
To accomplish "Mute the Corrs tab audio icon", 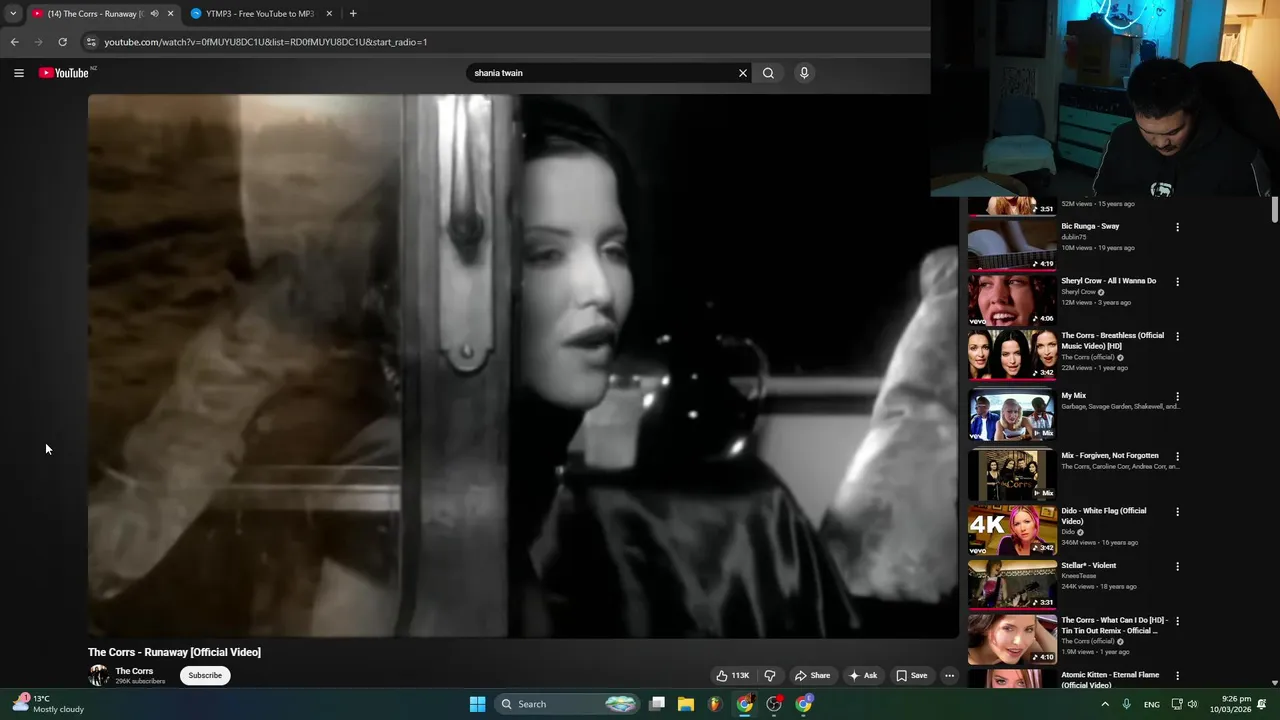I will pos(154,14).
